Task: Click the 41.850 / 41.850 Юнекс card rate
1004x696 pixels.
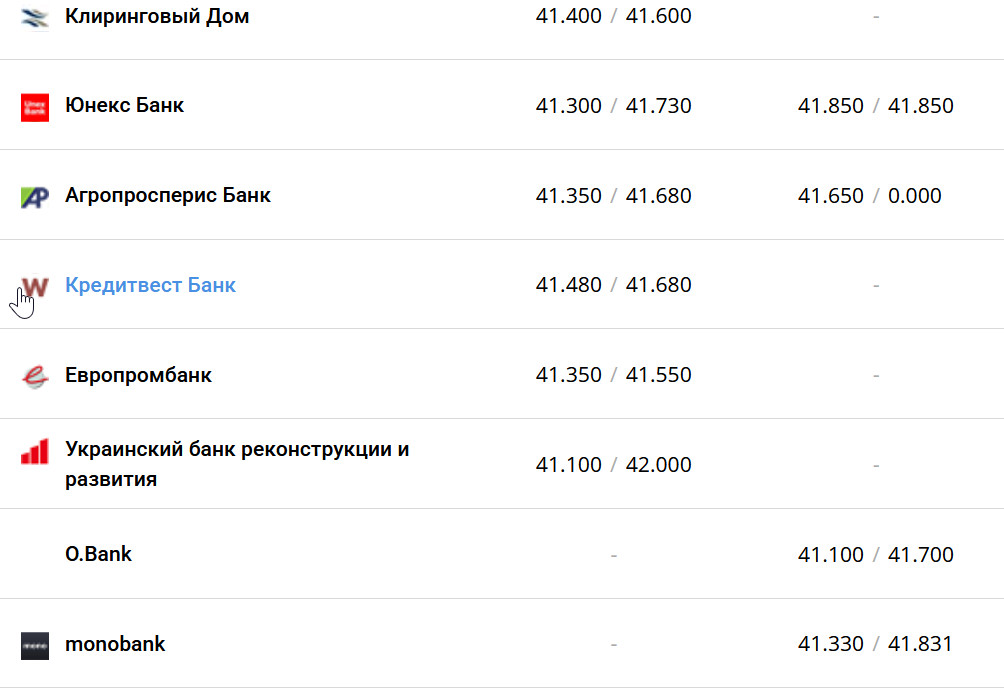Action: pos(875,106)
